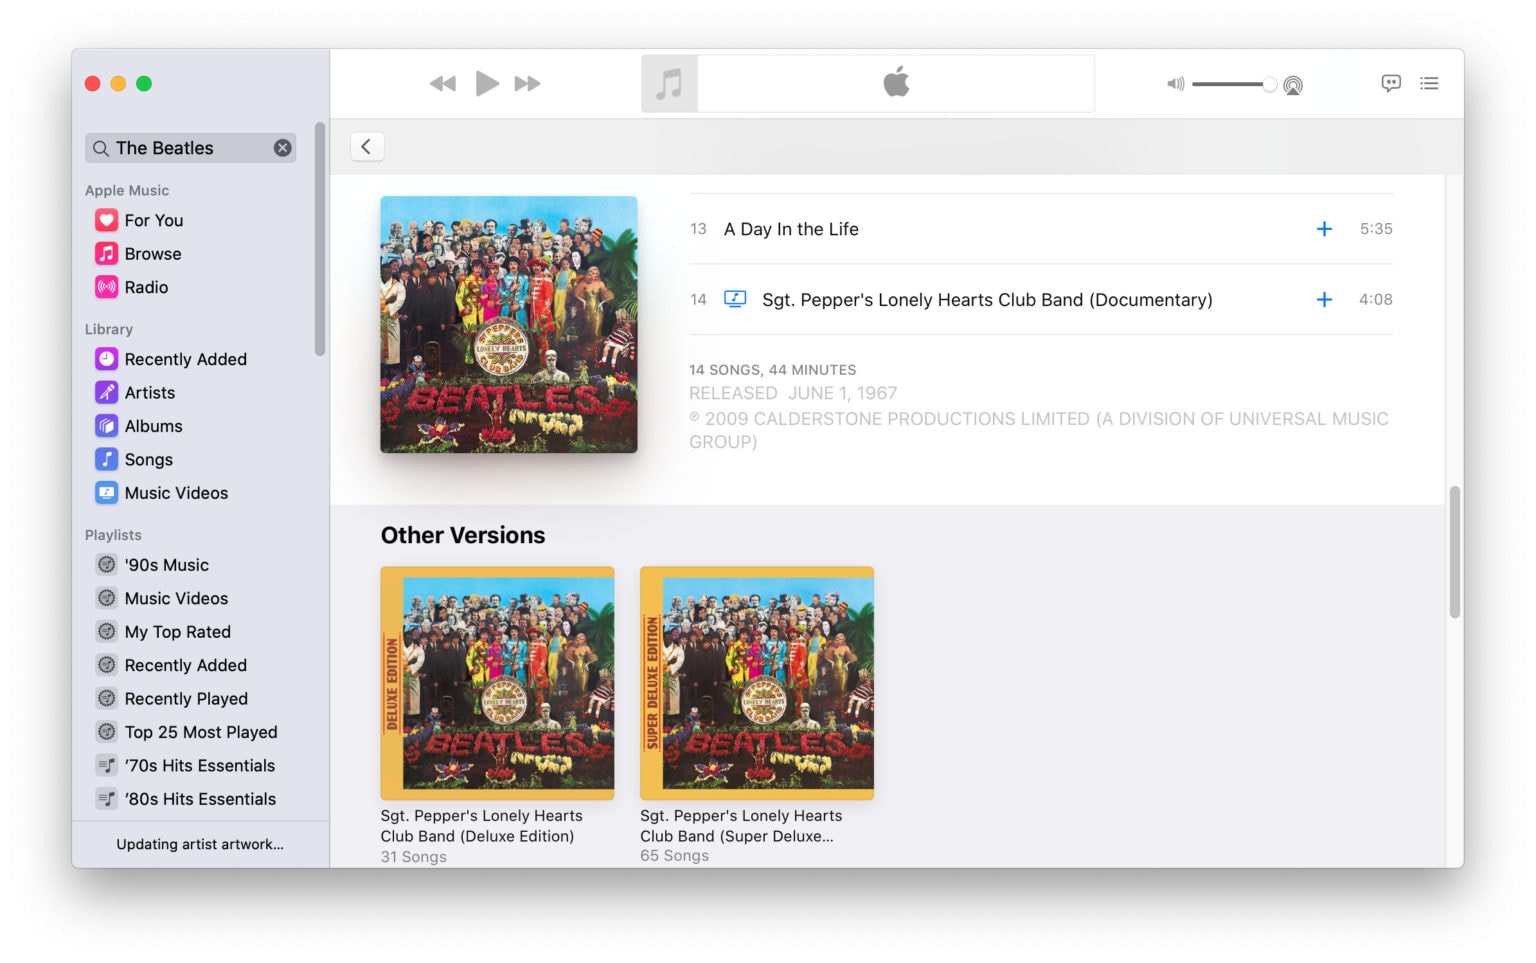1536x963 pixels.
Task: Add the Documentary video to library
Action: pos(1323,300)
